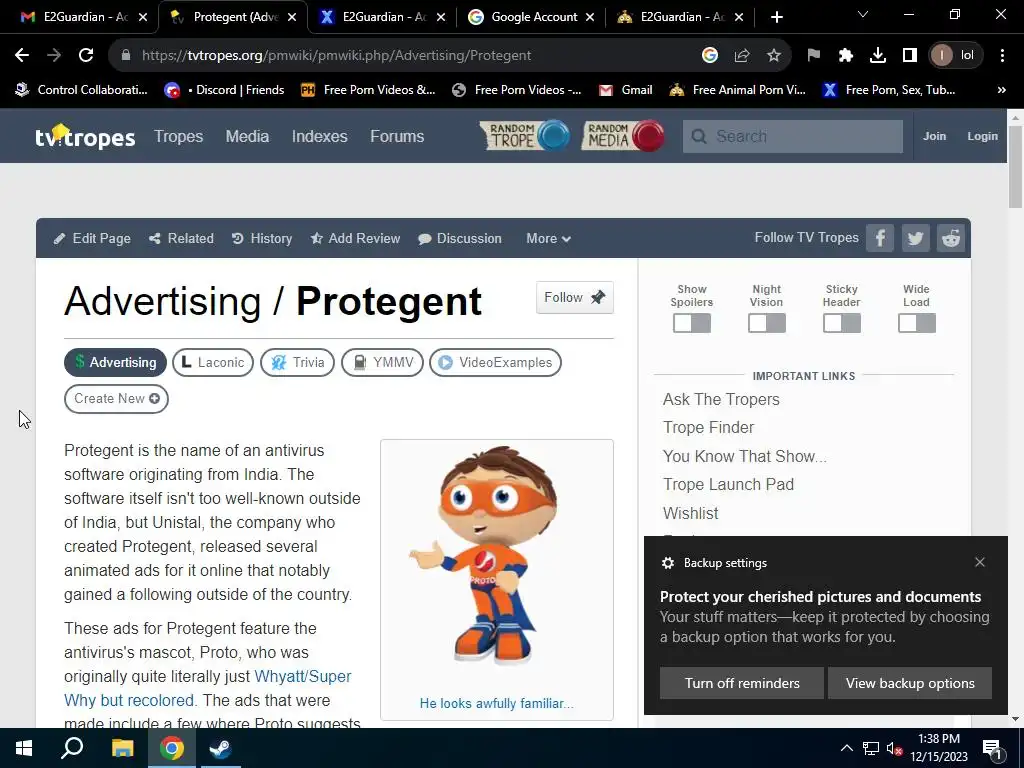The image size is (1024, 768).
Task: Open TV Tropes Facebook page icon
Action: pyautogui.click(x=880, y=238)
